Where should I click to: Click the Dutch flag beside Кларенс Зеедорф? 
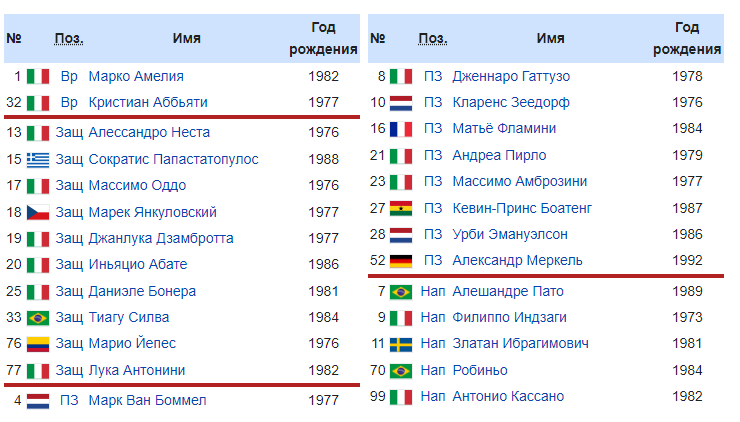point(401,102)
